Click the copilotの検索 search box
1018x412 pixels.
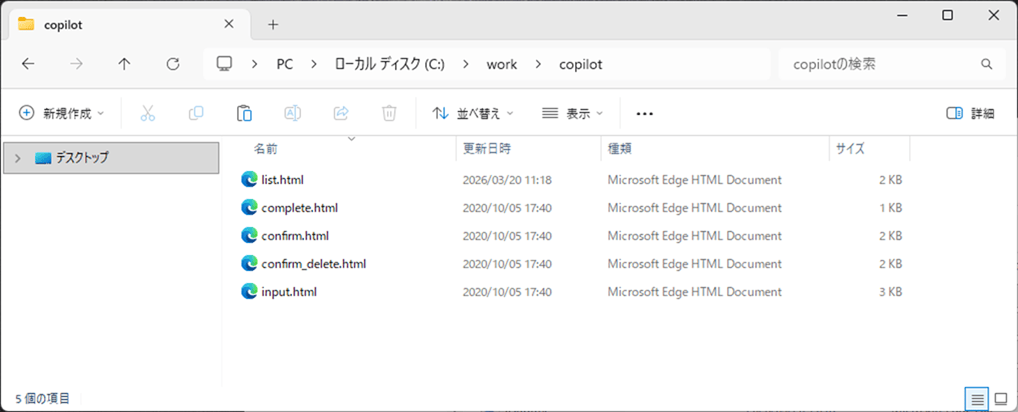pos(880,64)
